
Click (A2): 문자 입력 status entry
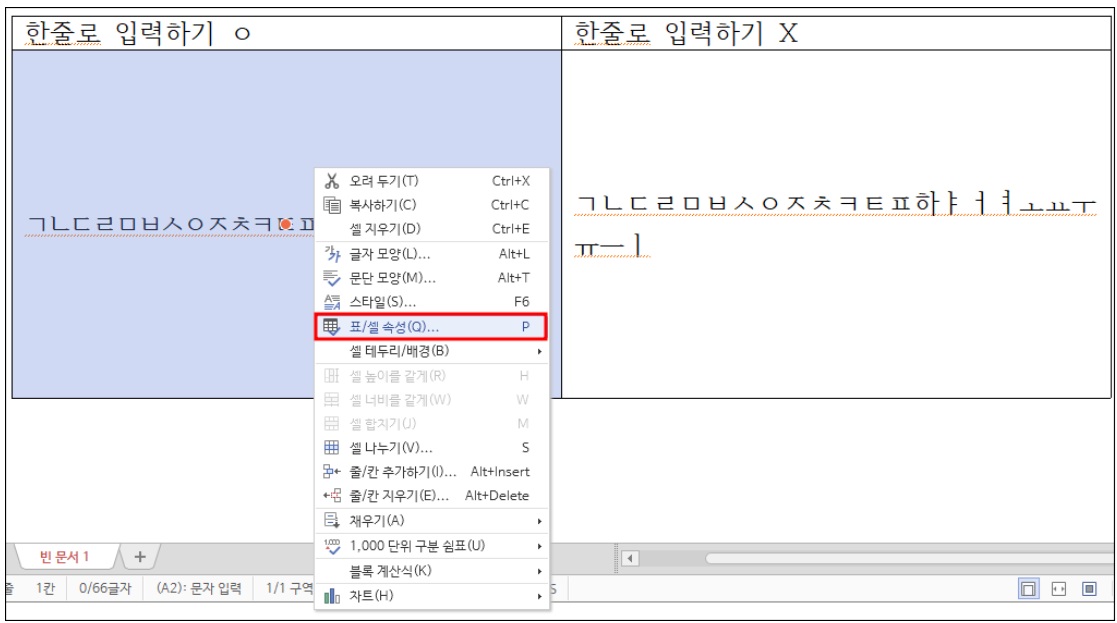[x=199, y=589]
